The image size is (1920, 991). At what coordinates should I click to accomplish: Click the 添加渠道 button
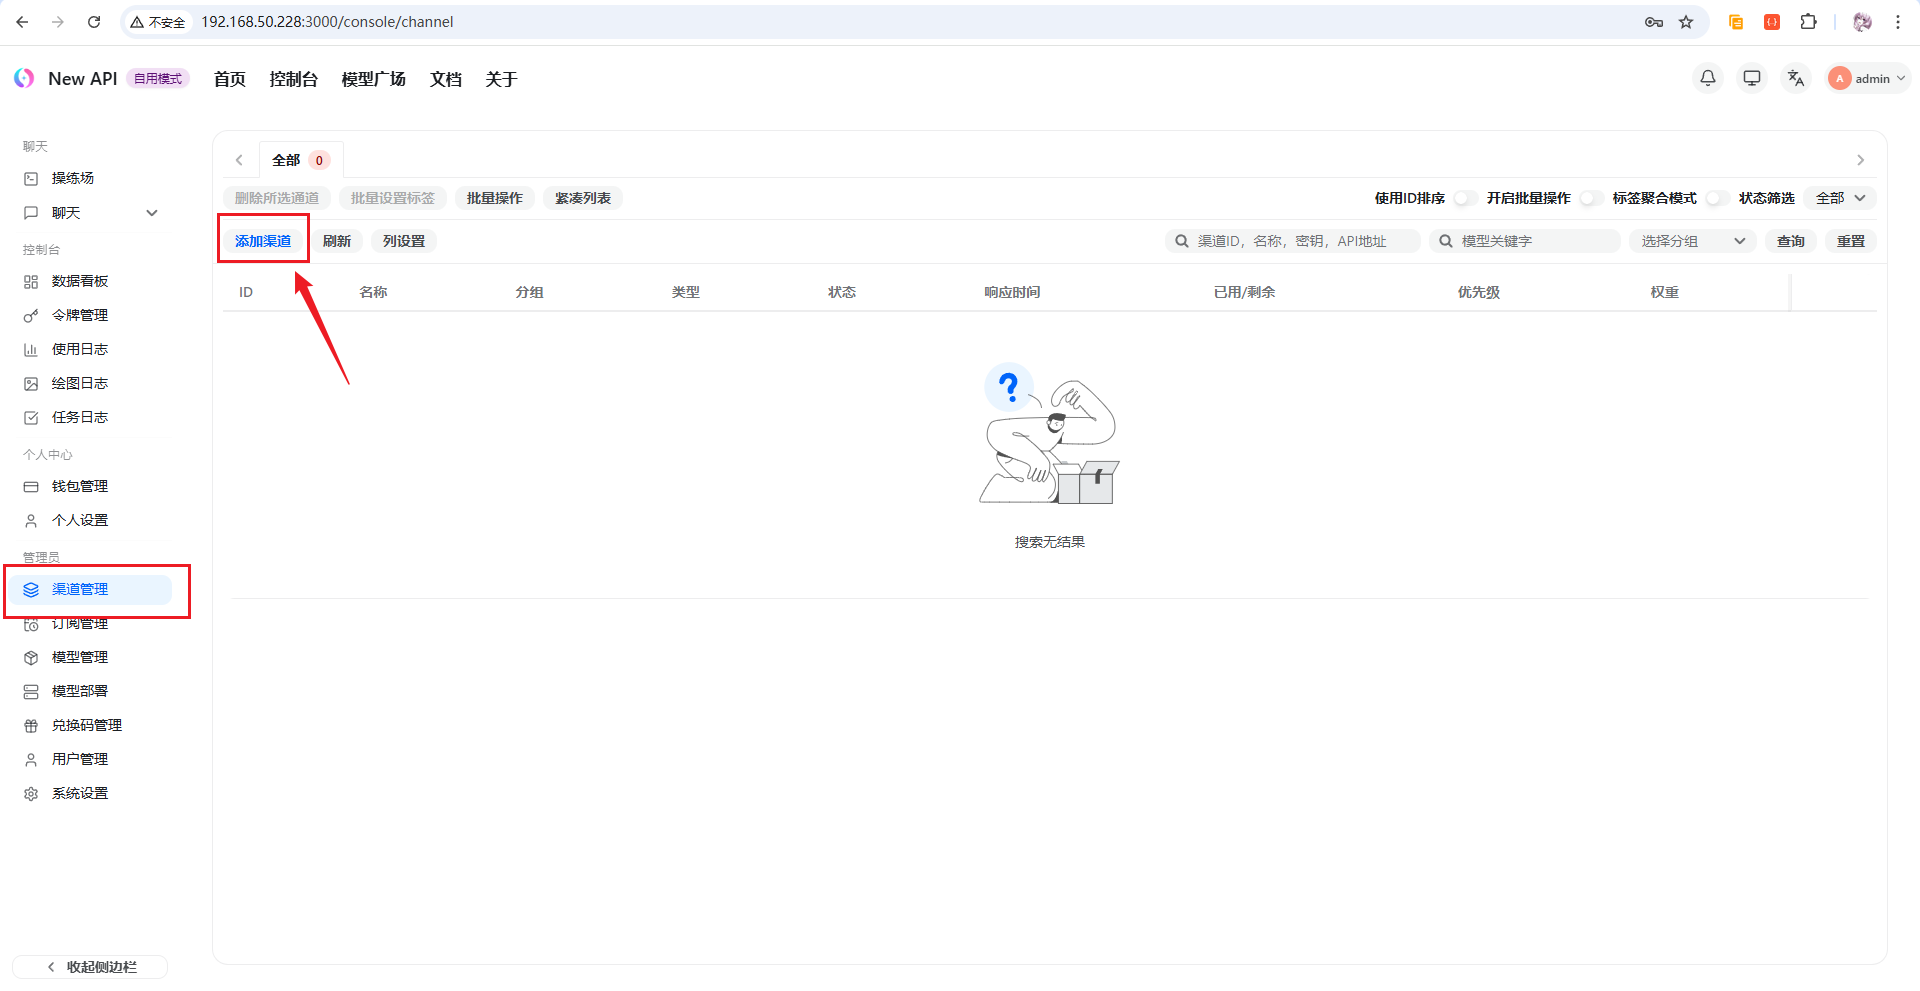[x=263, y=240]
